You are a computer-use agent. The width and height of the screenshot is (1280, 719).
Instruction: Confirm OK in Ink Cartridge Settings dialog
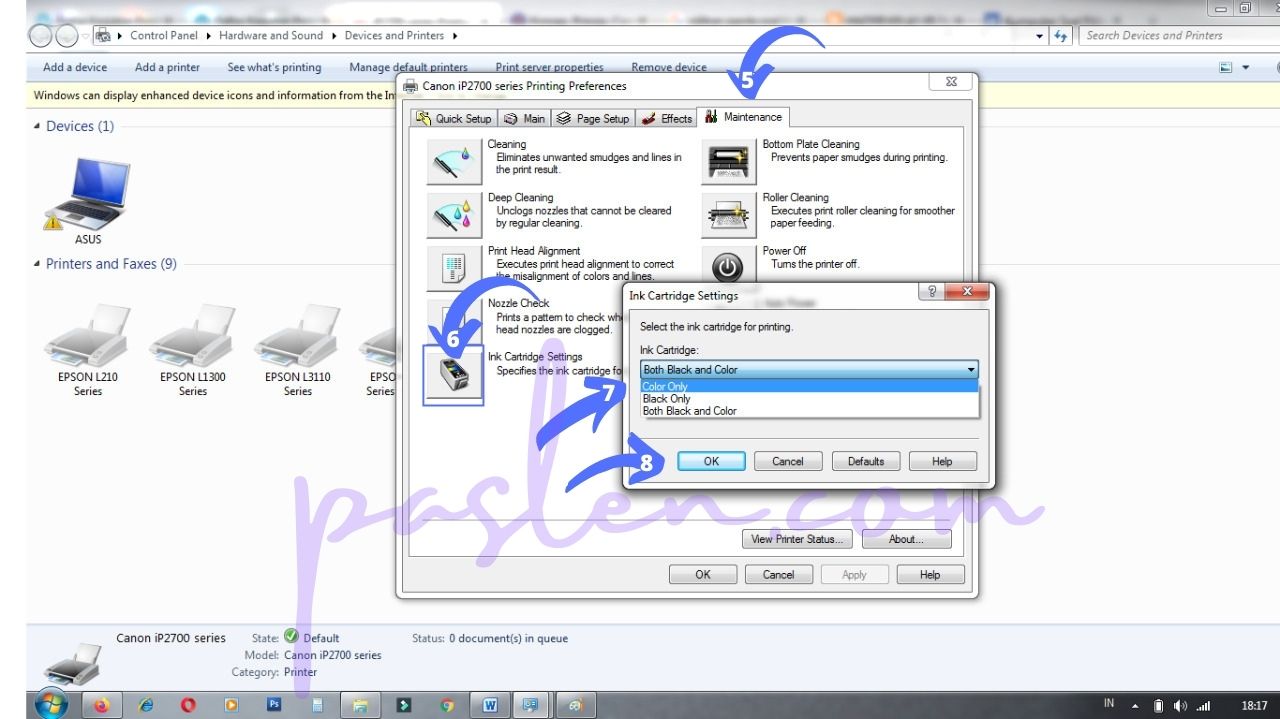pyautogui.click(x=711, y=462)
